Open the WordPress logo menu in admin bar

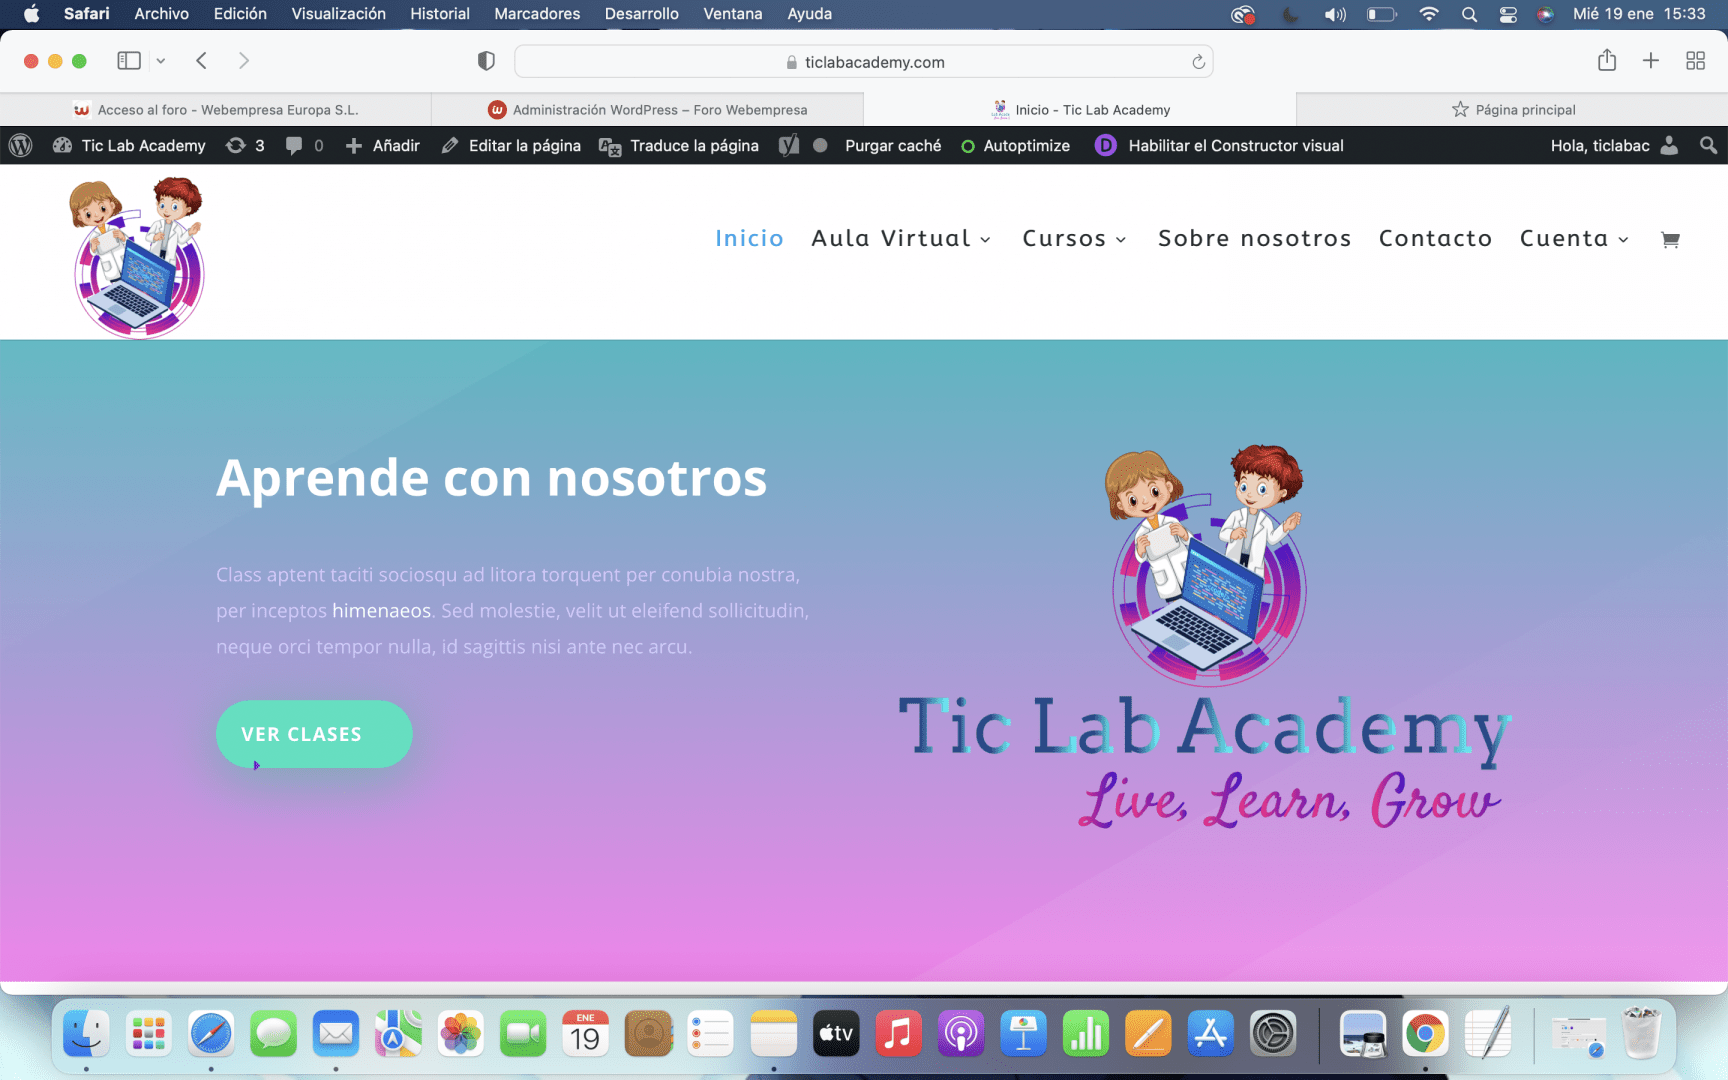point(20,145)
